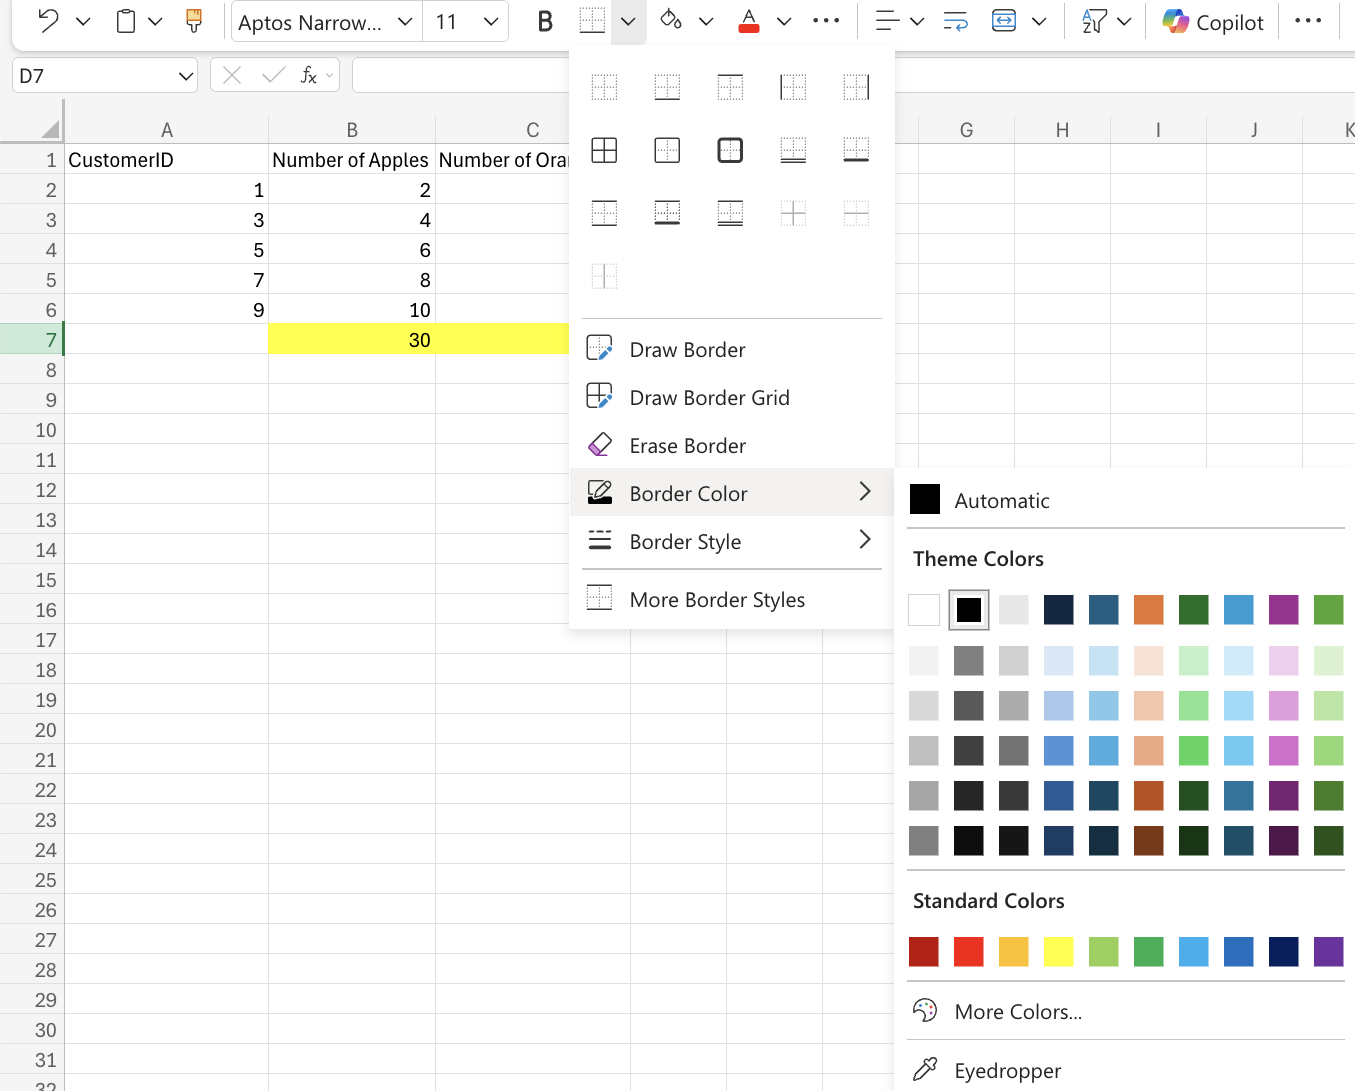
Task: Click the Sort & Filter icon
Action: [x=1094, y=21]
